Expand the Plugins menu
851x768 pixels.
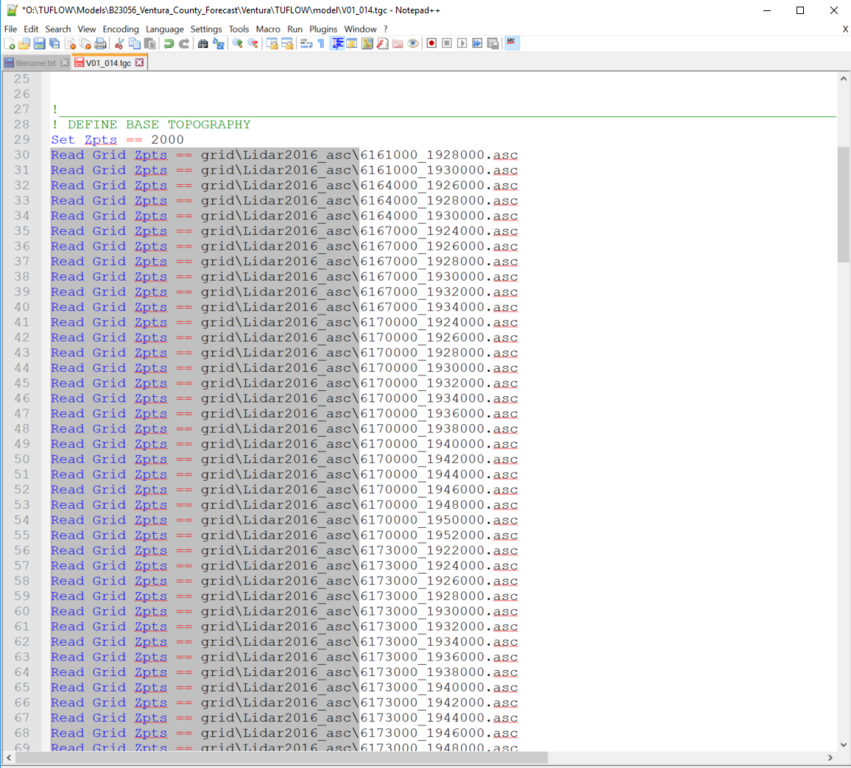coord(323,29)
